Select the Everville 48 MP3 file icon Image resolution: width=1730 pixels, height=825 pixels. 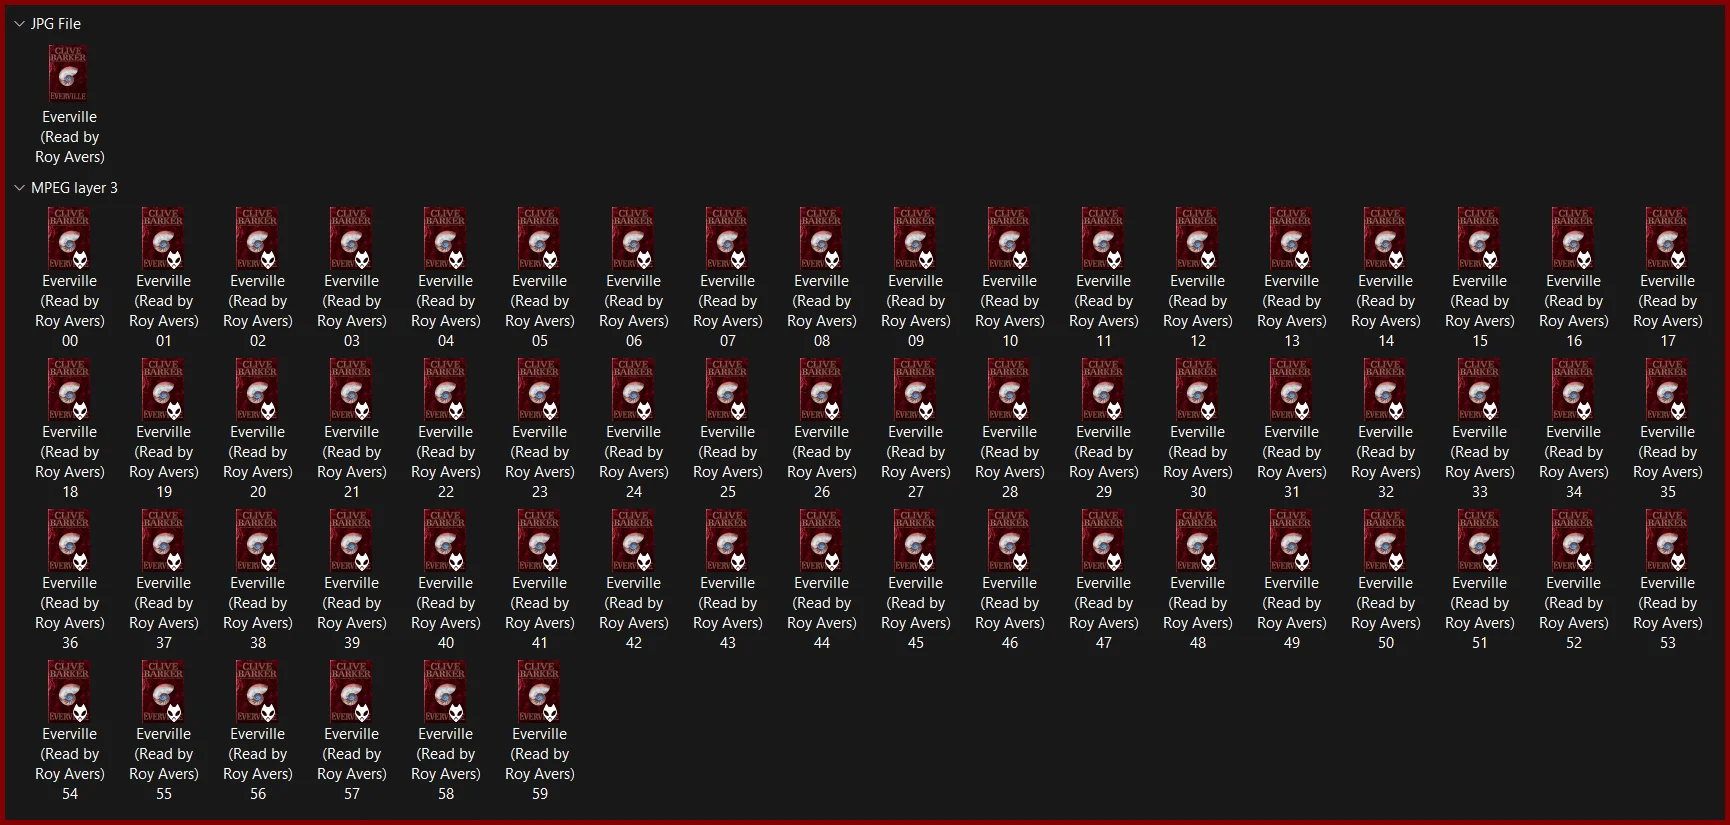[1197, 540]
